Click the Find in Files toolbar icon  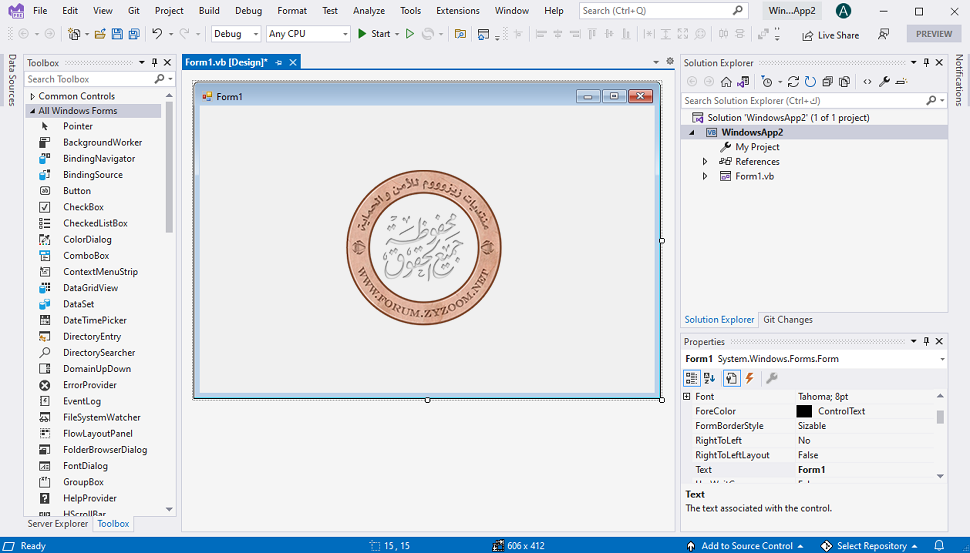pos(460,34)
